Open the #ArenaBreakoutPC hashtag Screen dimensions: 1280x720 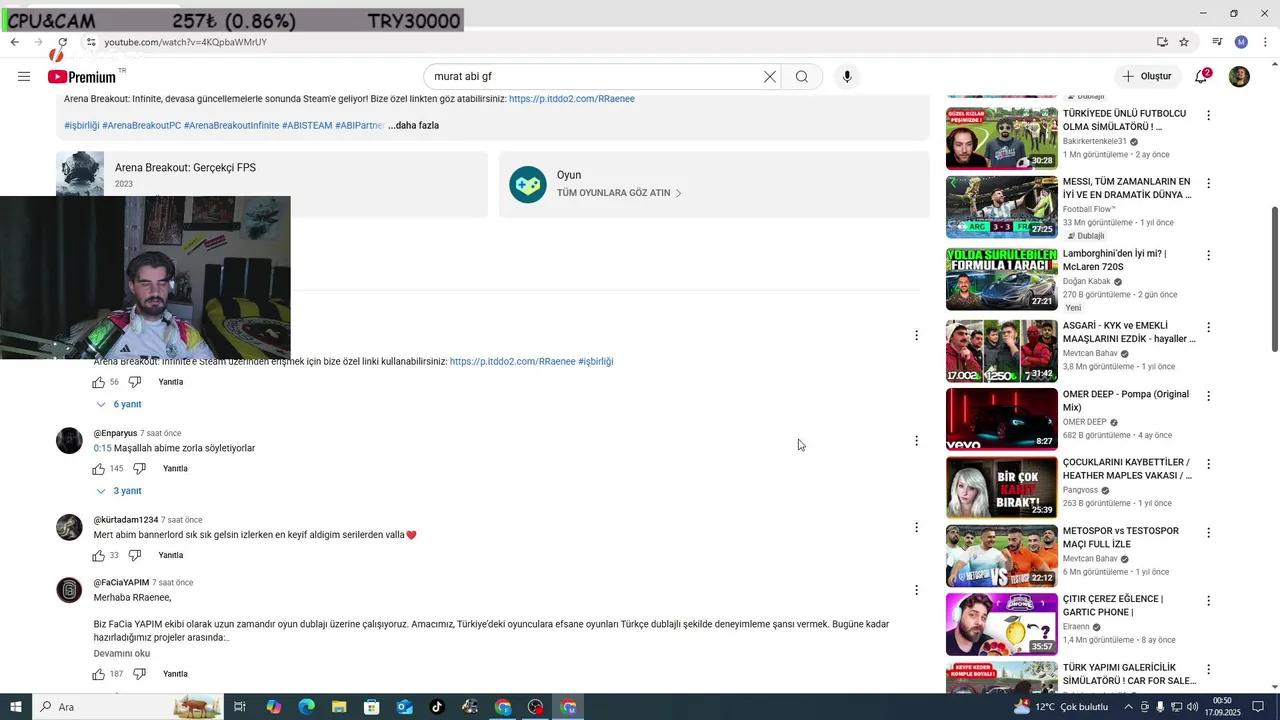(x=142, y=125)
